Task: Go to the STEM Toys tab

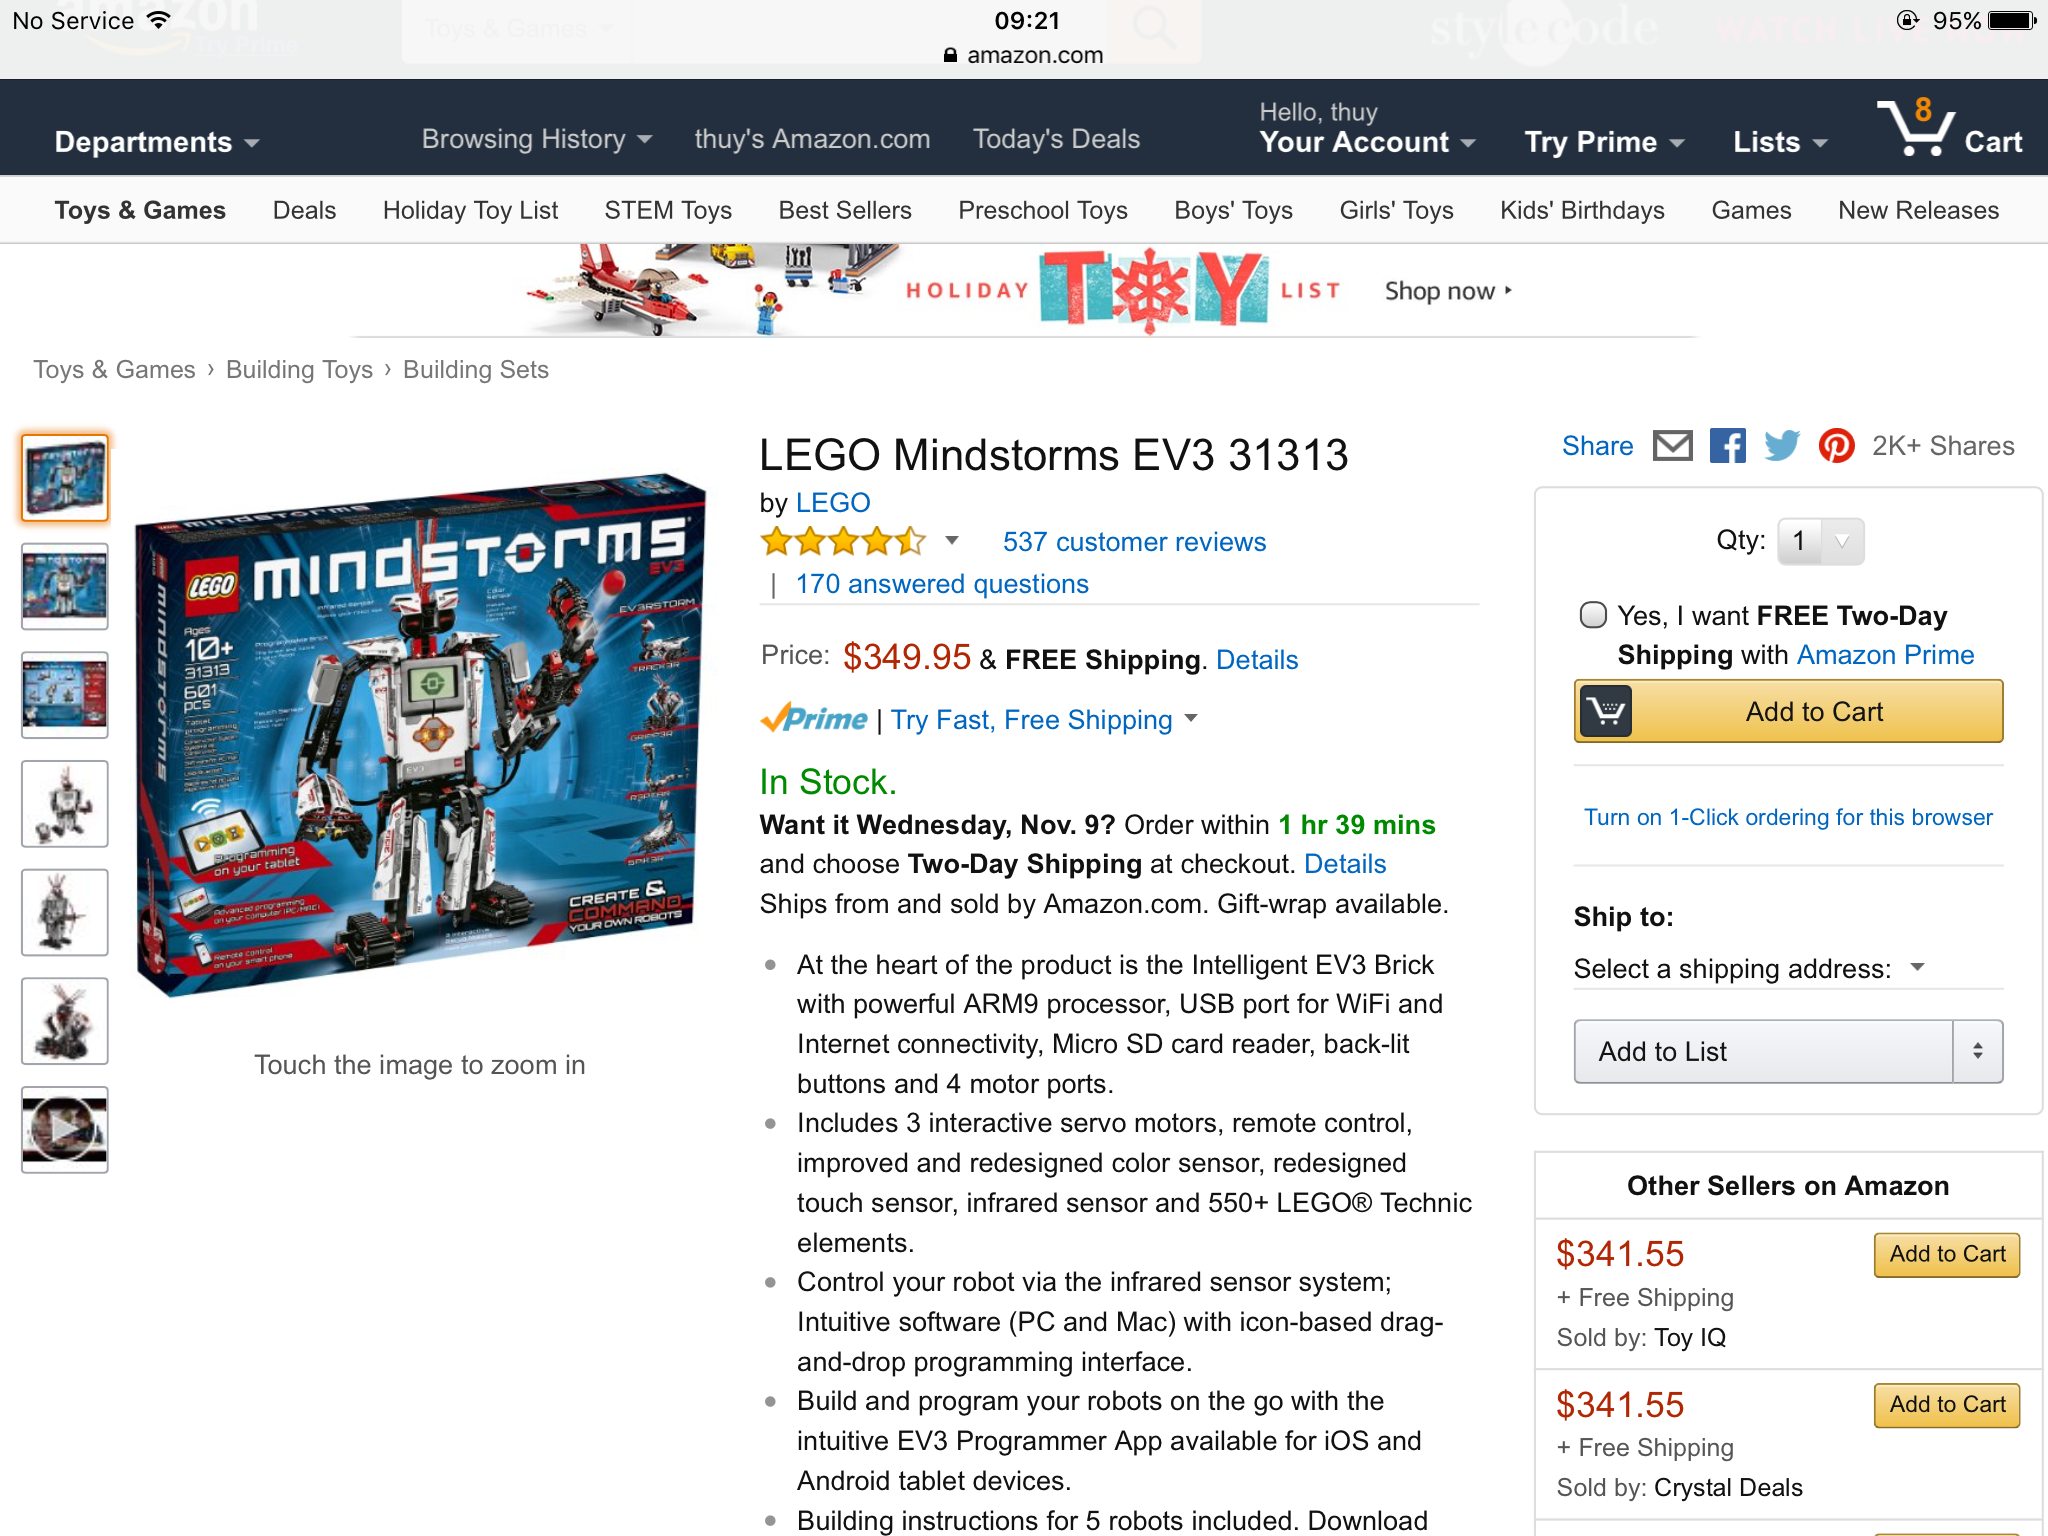Action: [x=668, y=210]
